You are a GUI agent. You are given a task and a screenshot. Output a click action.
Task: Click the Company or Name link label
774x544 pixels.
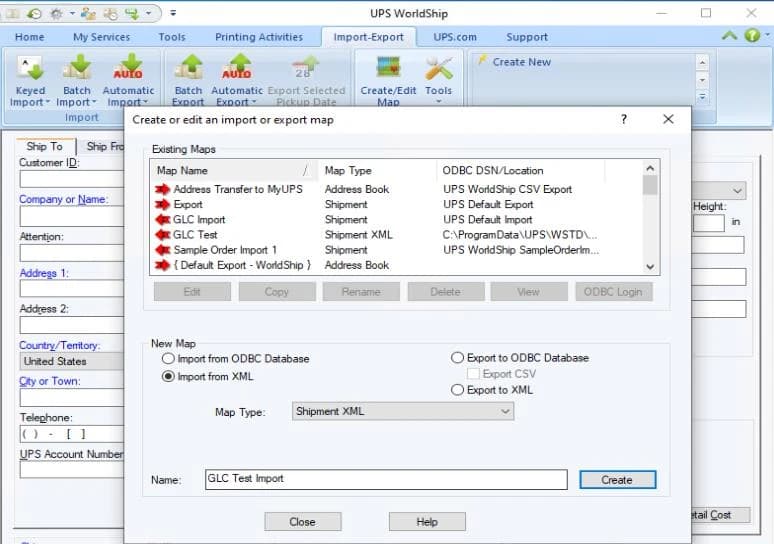[x=63, y=199]
